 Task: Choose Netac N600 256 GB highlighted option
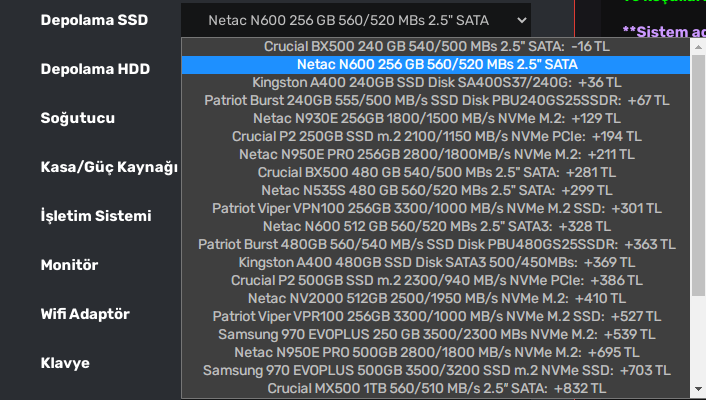(x=437, y=64)
